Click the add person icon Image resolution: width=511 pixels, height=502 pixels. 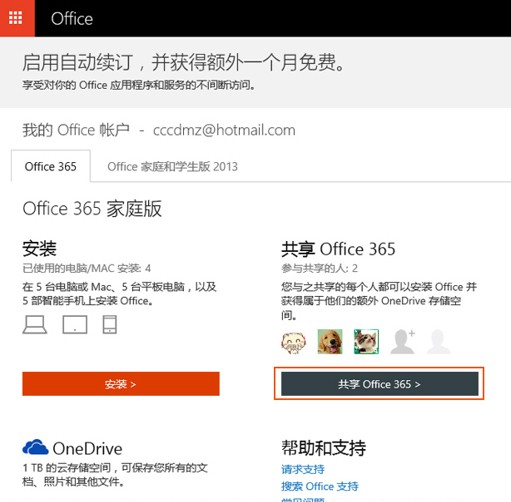coord(403,342)
